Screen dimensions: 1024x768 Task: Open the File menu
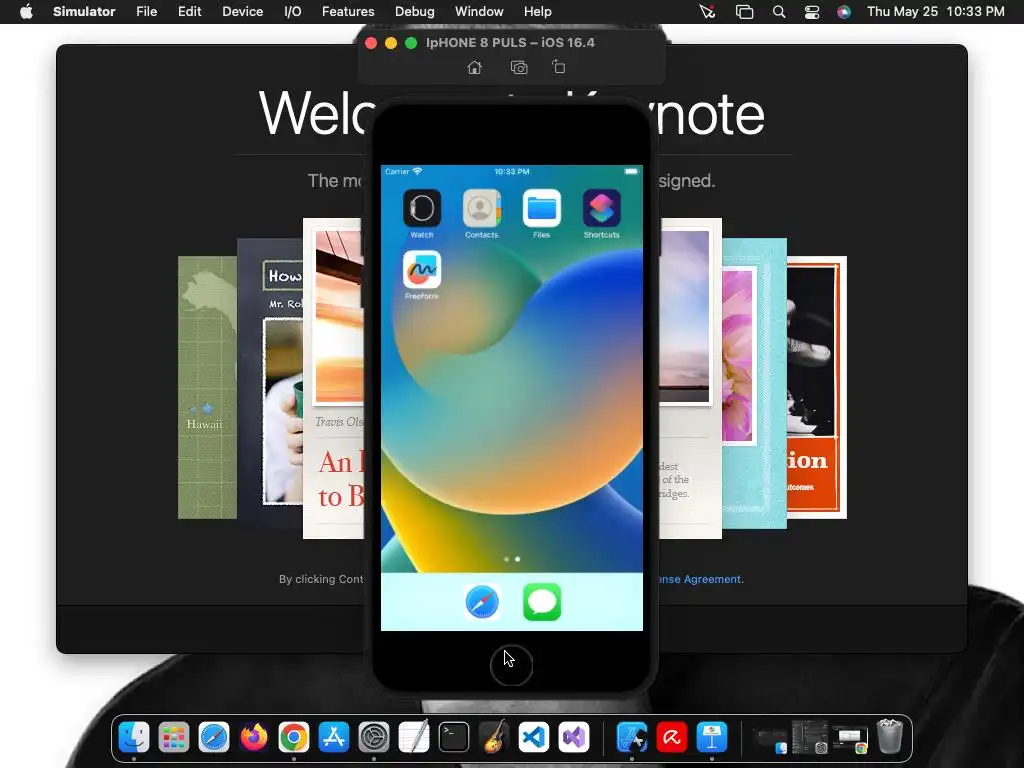146,12
